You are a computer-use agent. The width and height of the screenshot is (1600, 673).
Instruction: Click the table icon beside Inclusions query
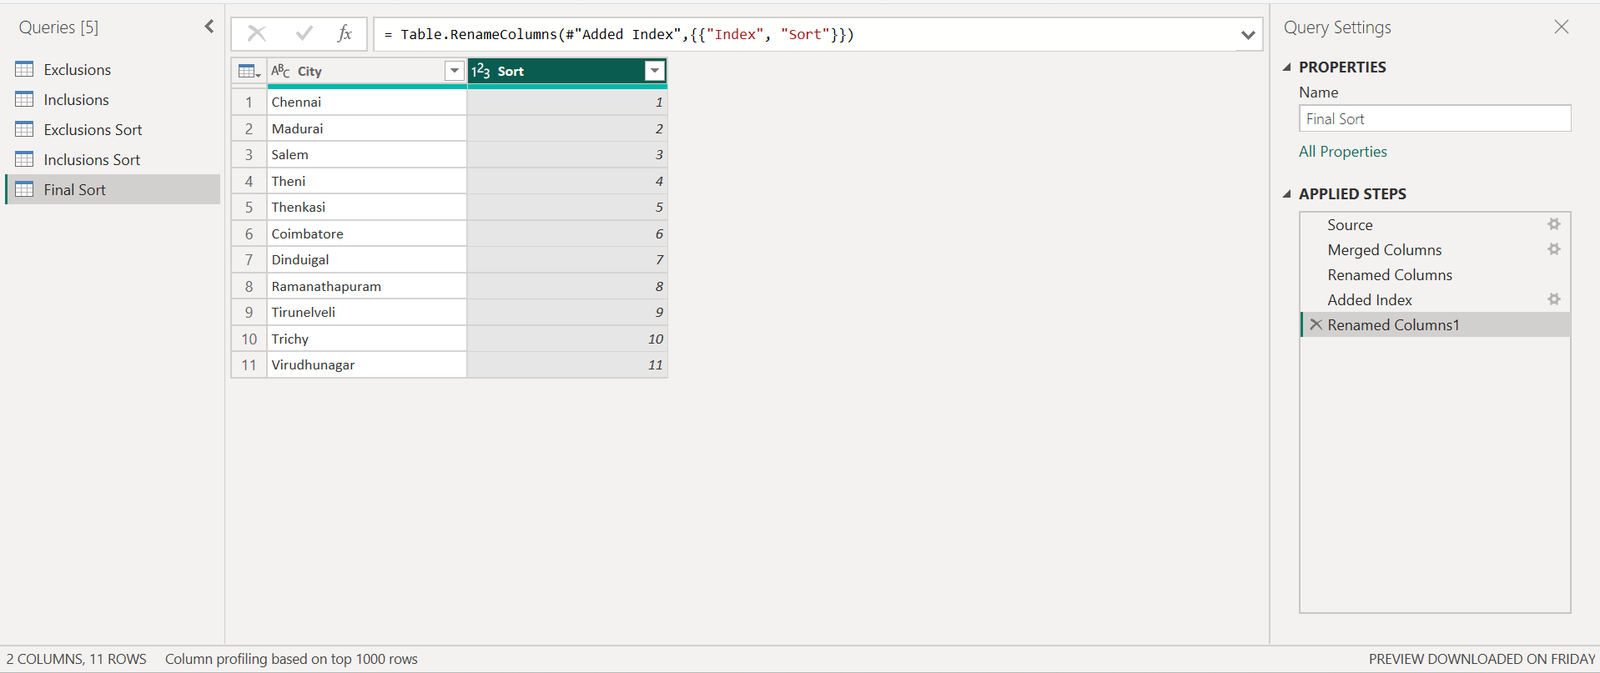coord(25,99)
